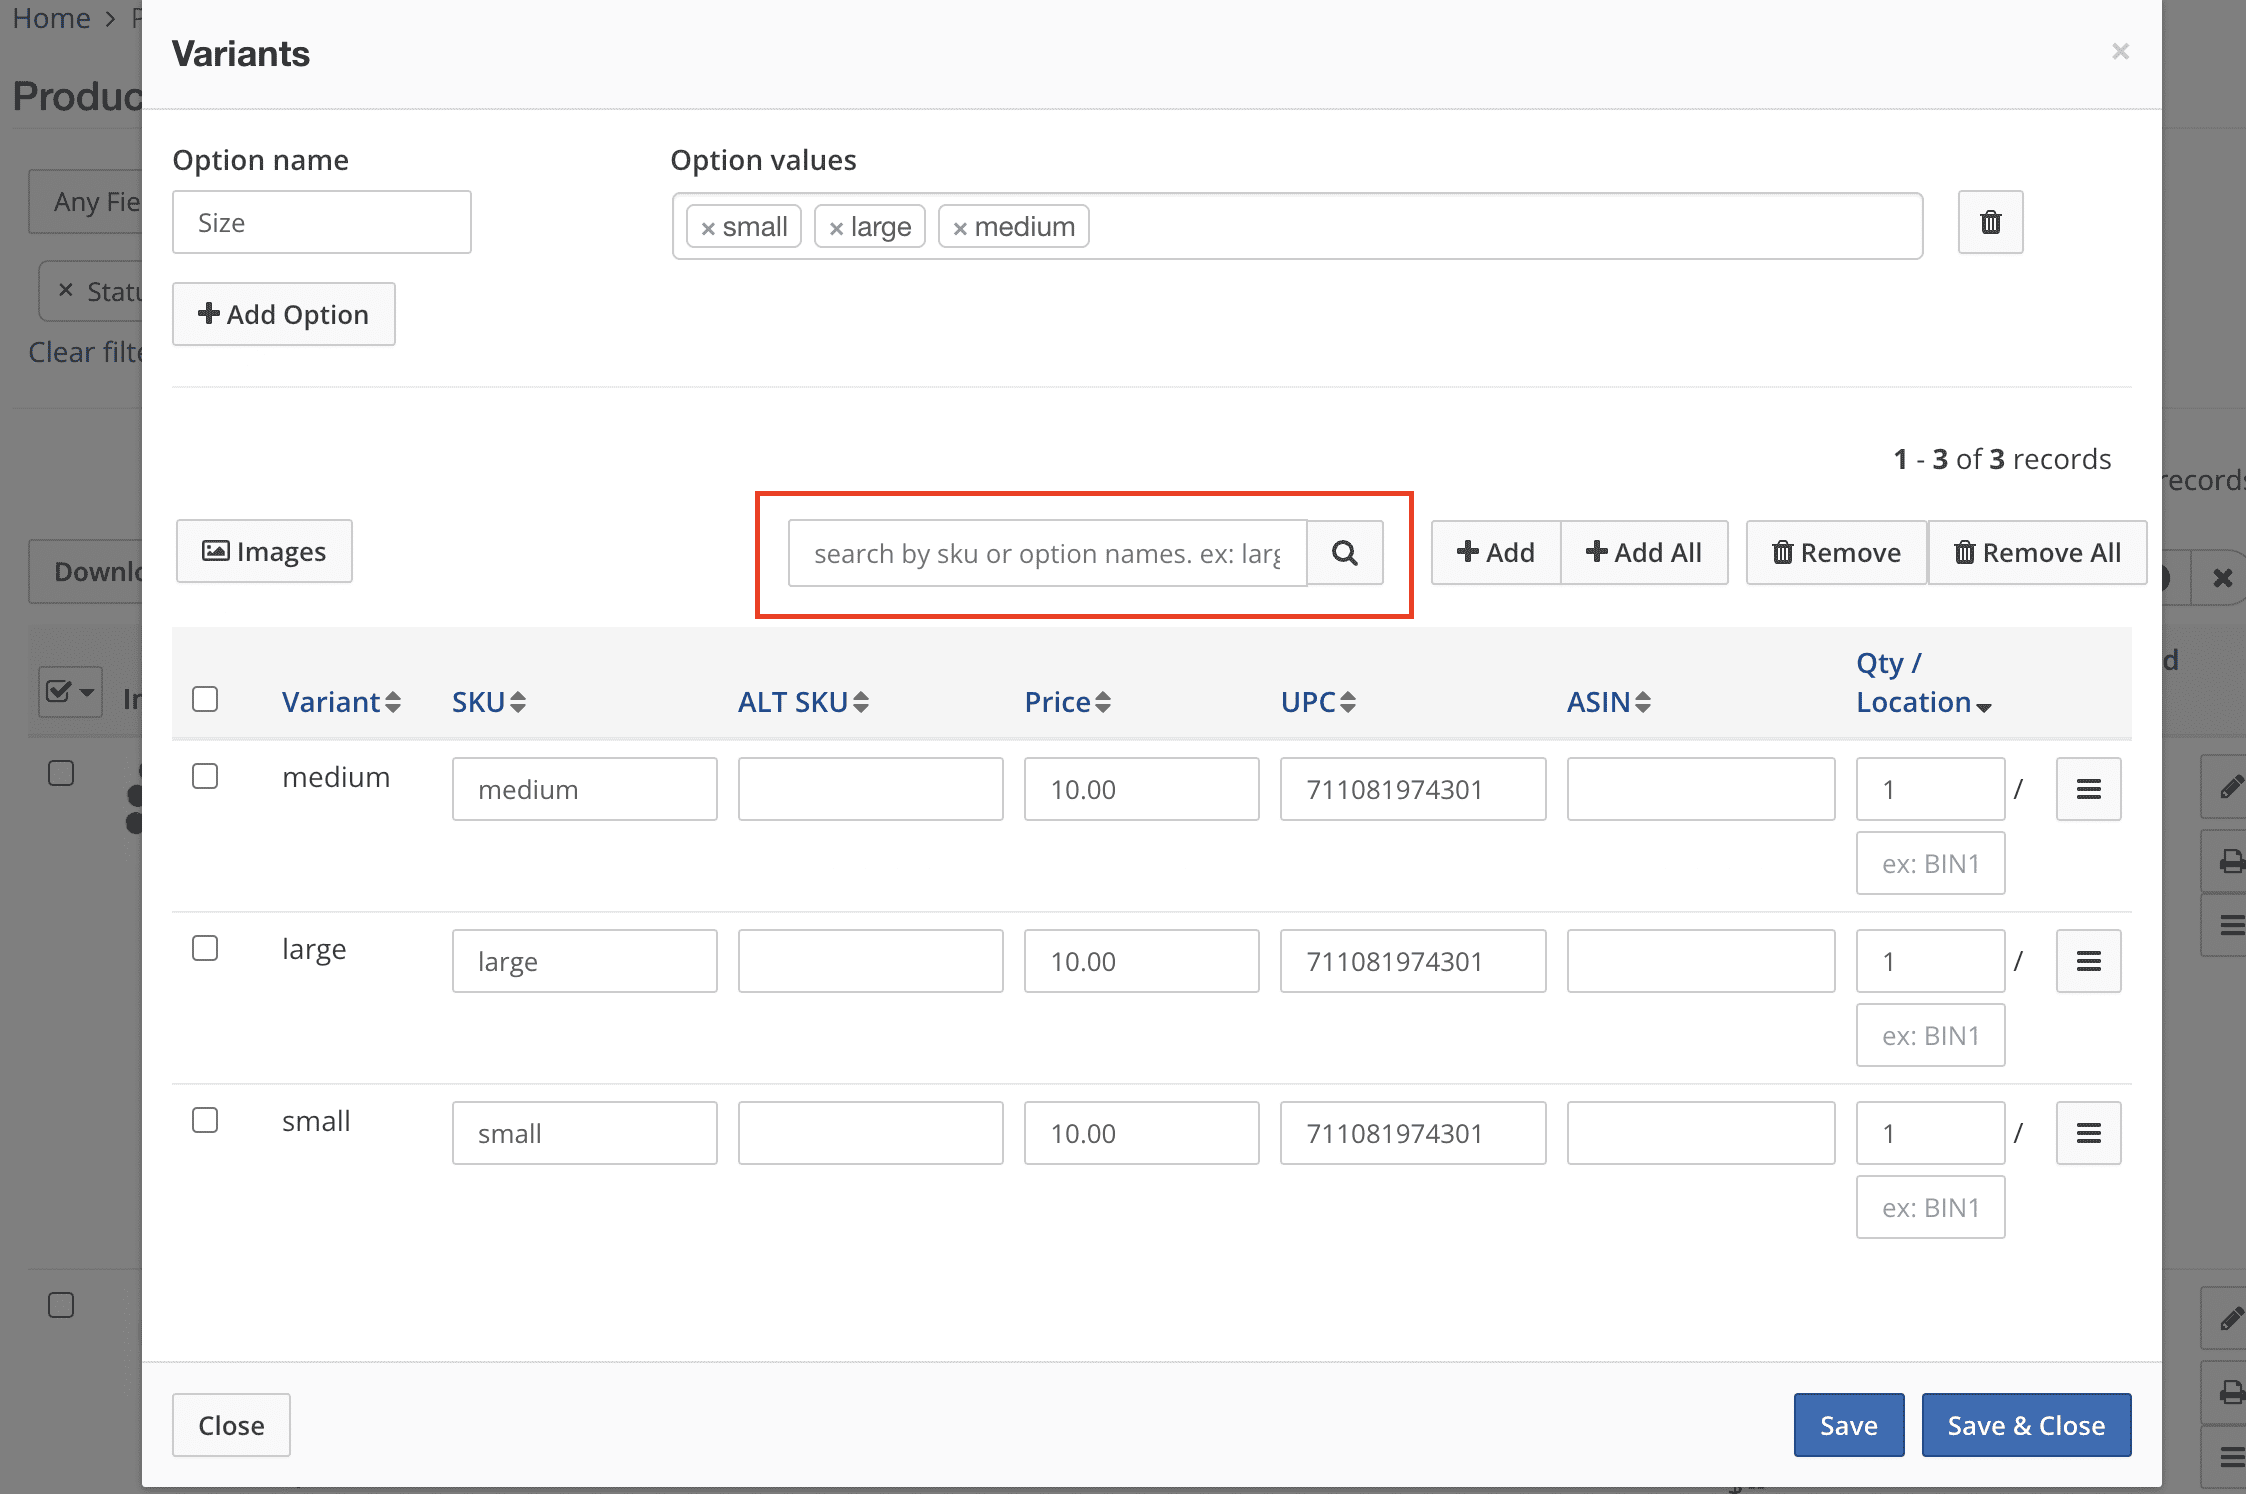This screenshot has width=2246, height=1494.
Task: Click ASIN field for large variant
Action: tap(1699, 960)
